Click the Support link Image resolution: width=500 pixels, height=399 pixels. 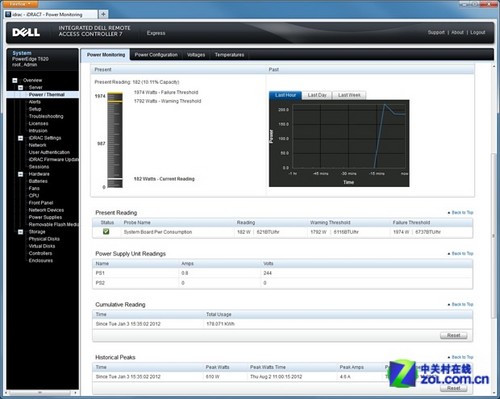[x=436, y=32]
